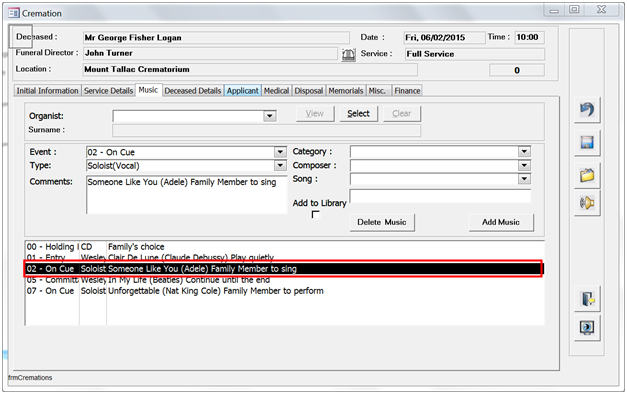Expand the Song dropdown
Viewport: 627px width, 394px height.
pyautogui.click(x=524, y=179)
